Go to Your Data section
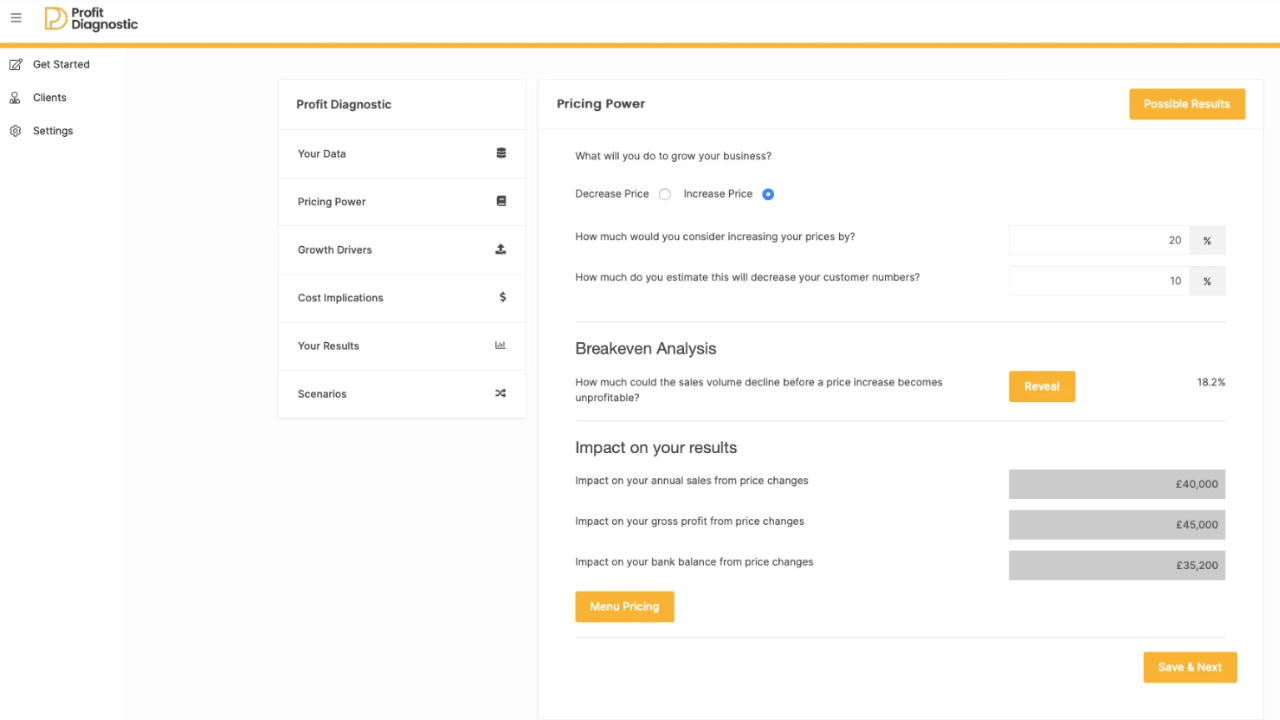This screenshot has width=1280, height=720. pyautogui.click(x=402, y=154)
